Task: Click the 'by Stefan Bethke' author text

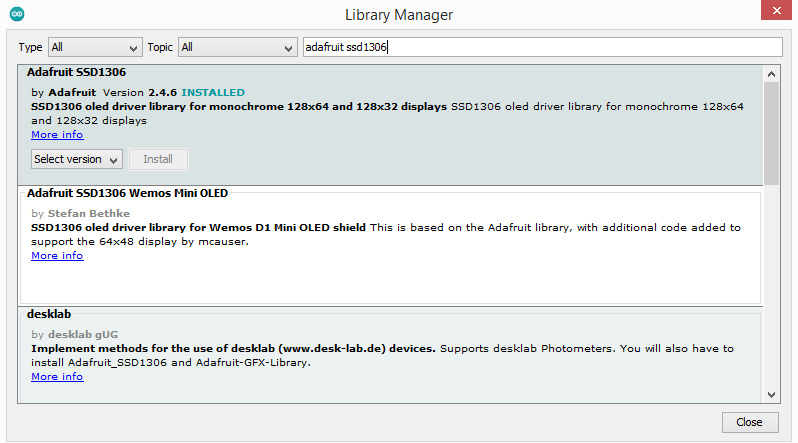Action: click(x=80, y=214)
